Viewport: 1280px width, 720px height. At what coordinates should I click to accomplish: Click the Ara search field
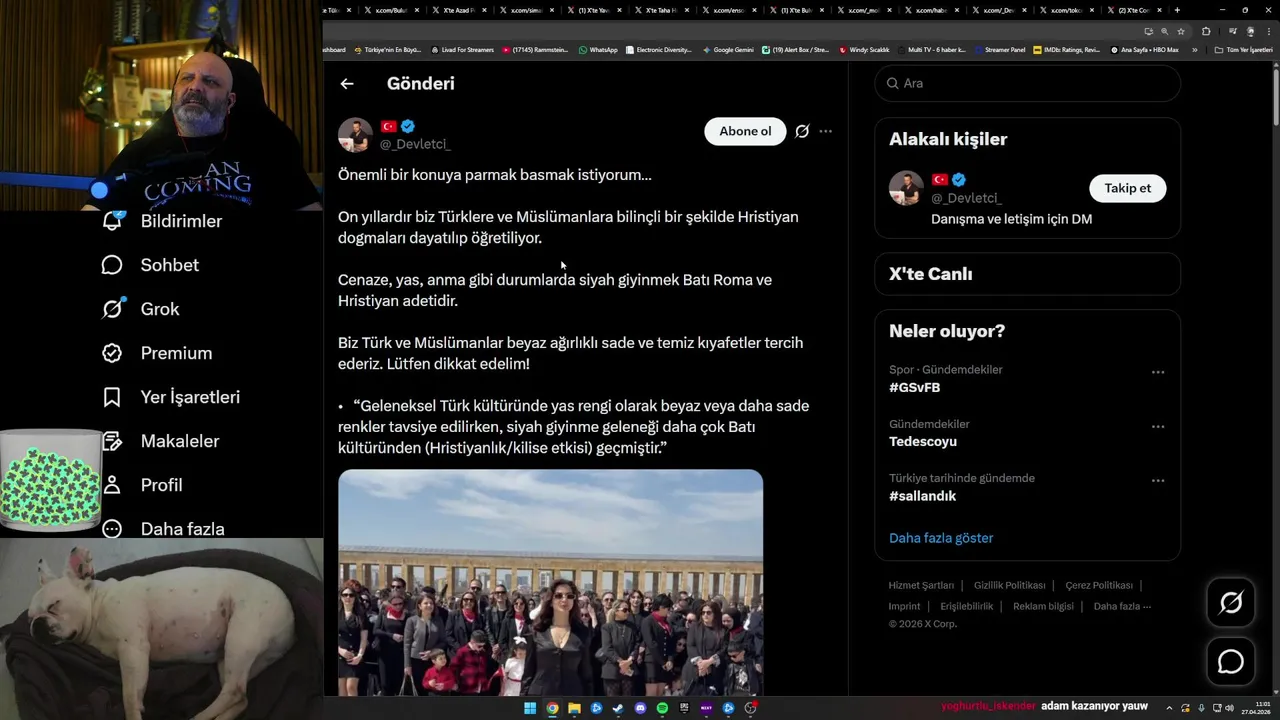1027,83
